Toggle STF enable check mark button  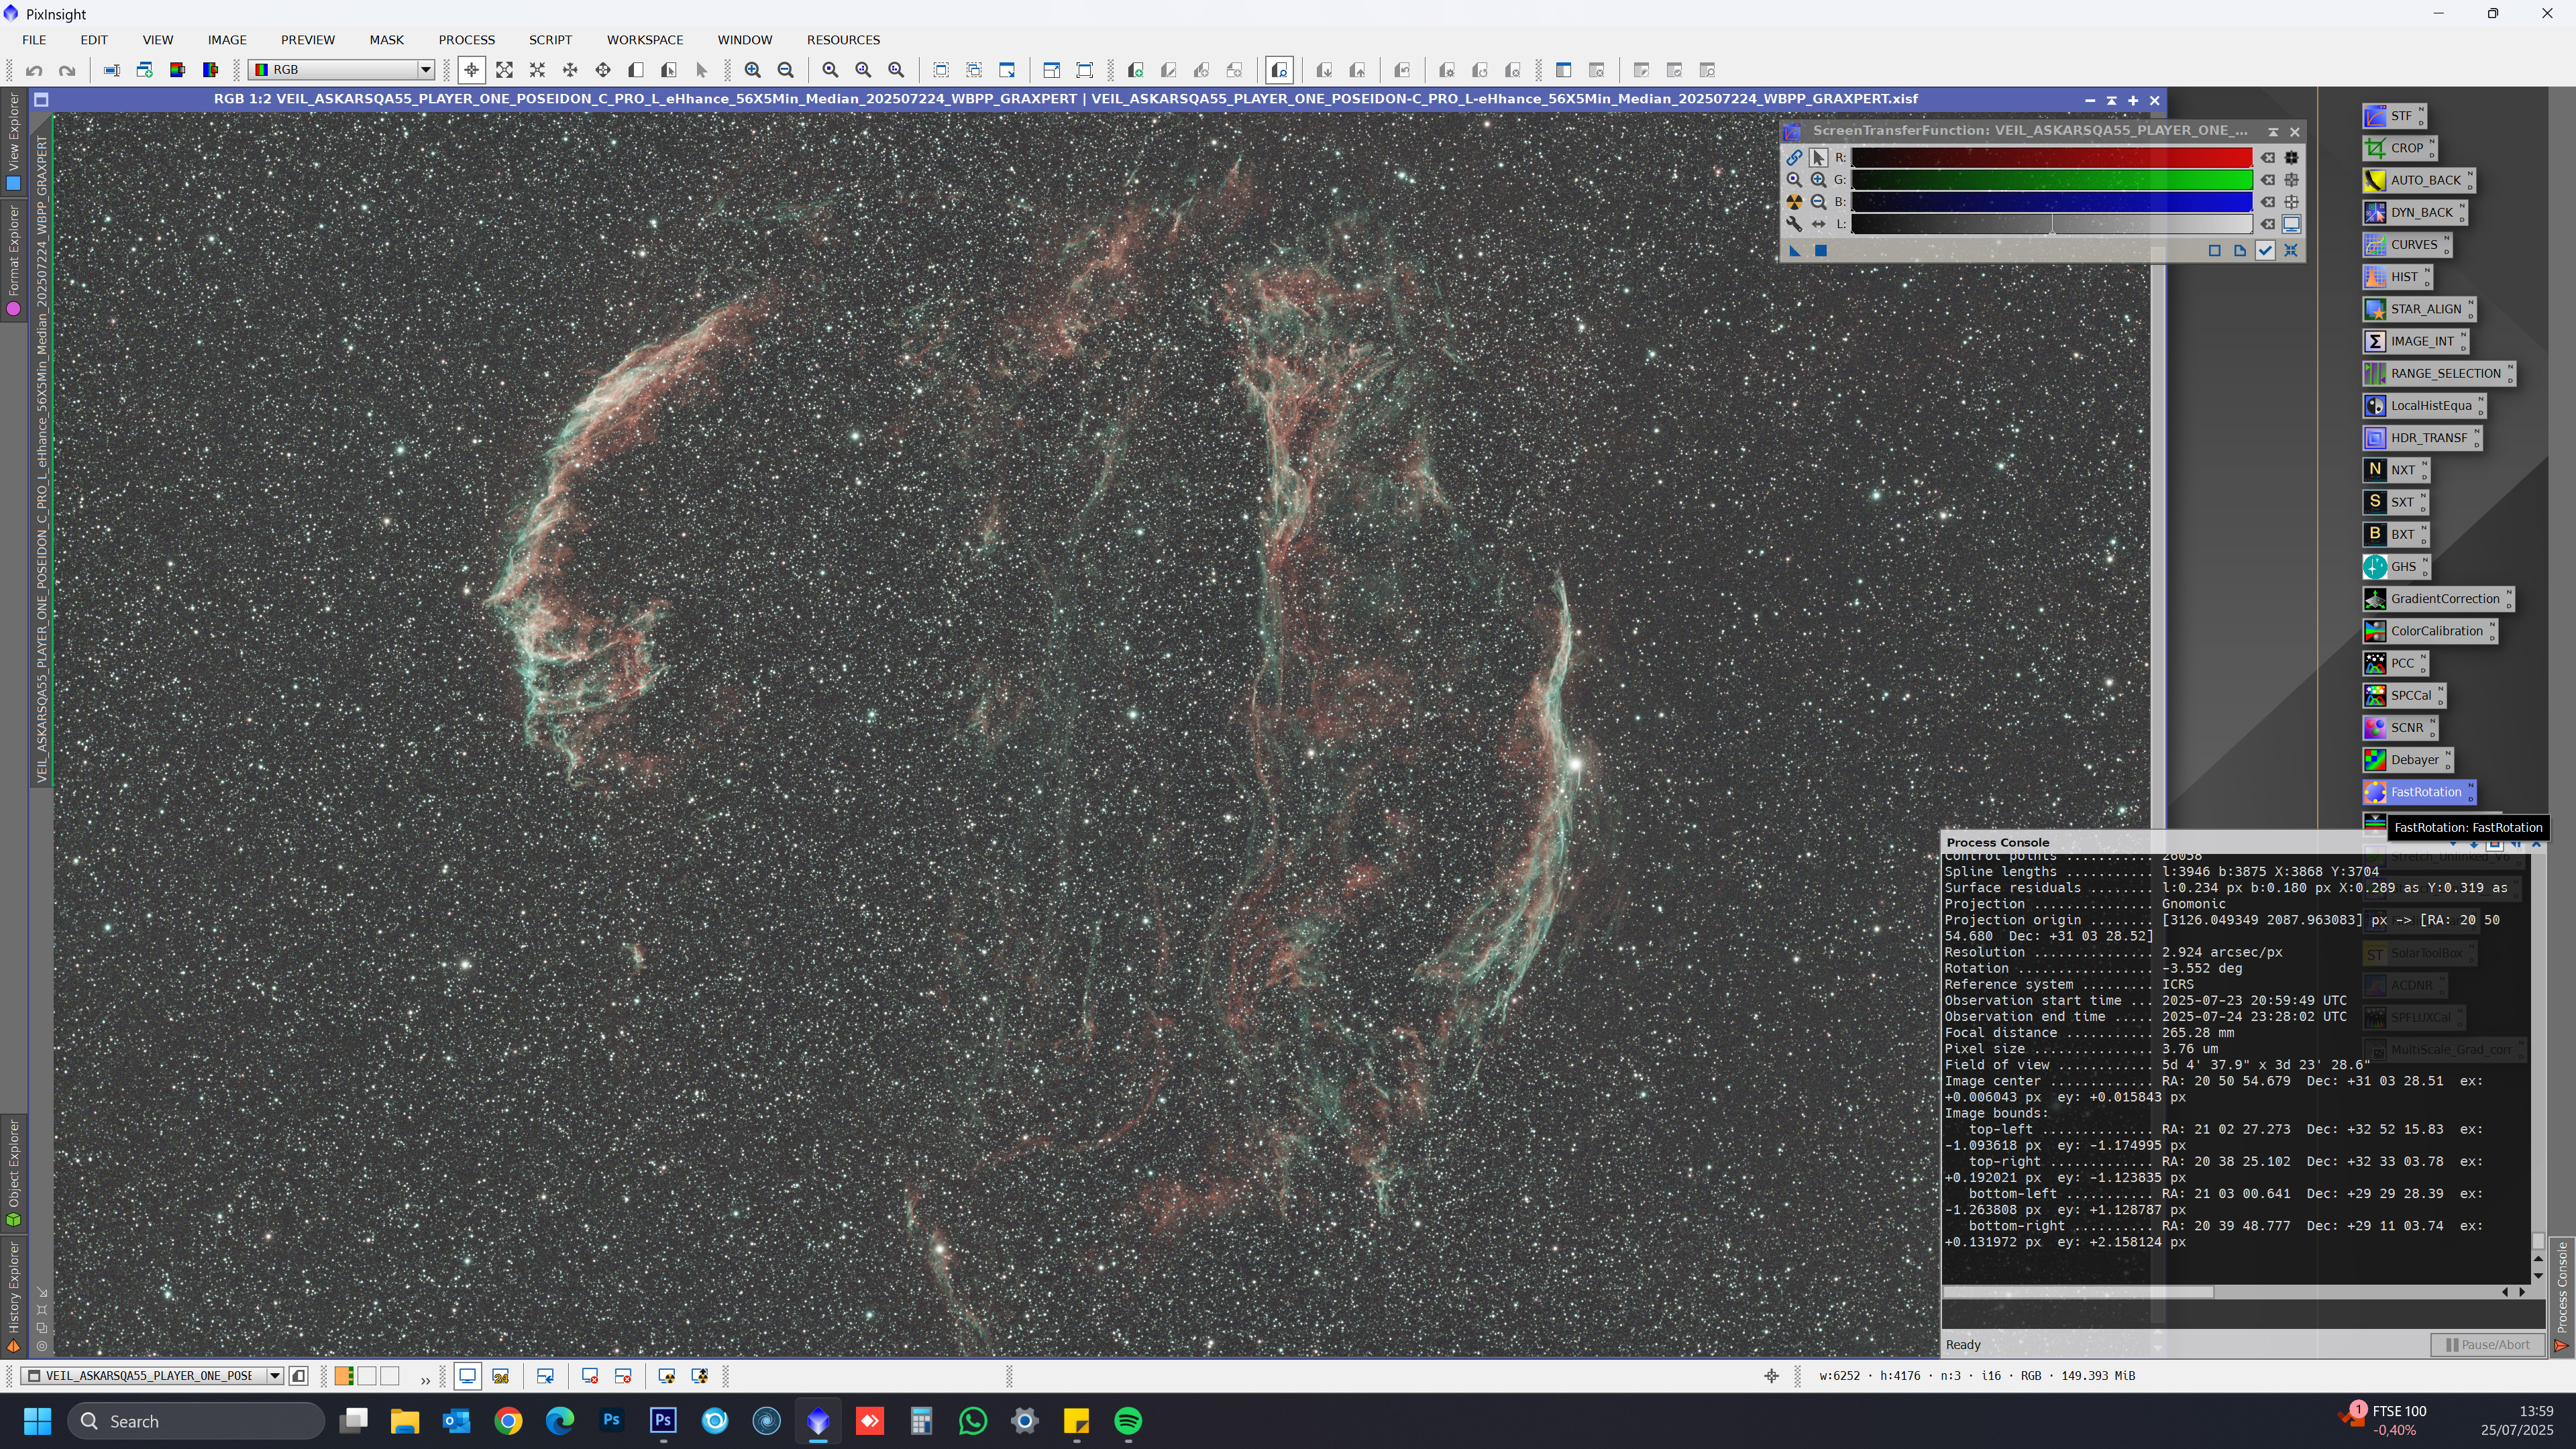point(2265,251)
